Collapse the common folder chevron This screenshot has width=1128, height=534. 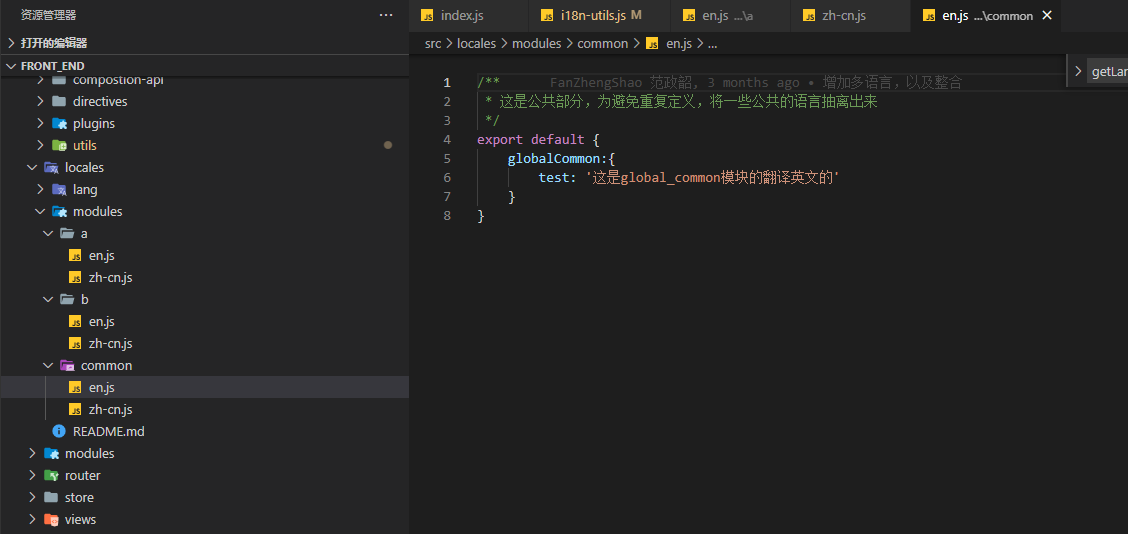pyautogui.click(x=48, y=365)
